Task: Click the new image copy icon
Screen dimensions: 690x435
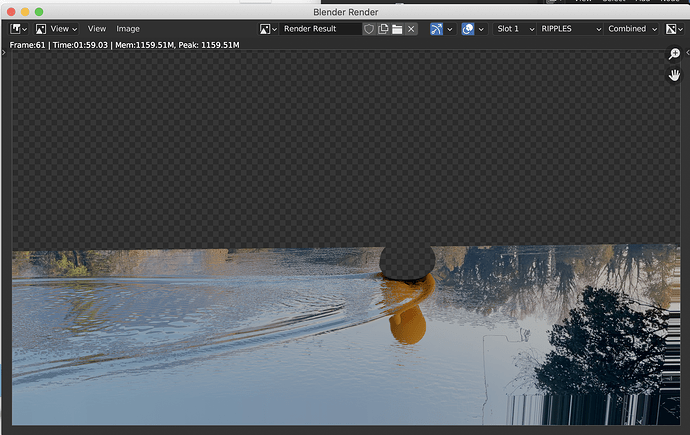Action: tap(383, 29)
